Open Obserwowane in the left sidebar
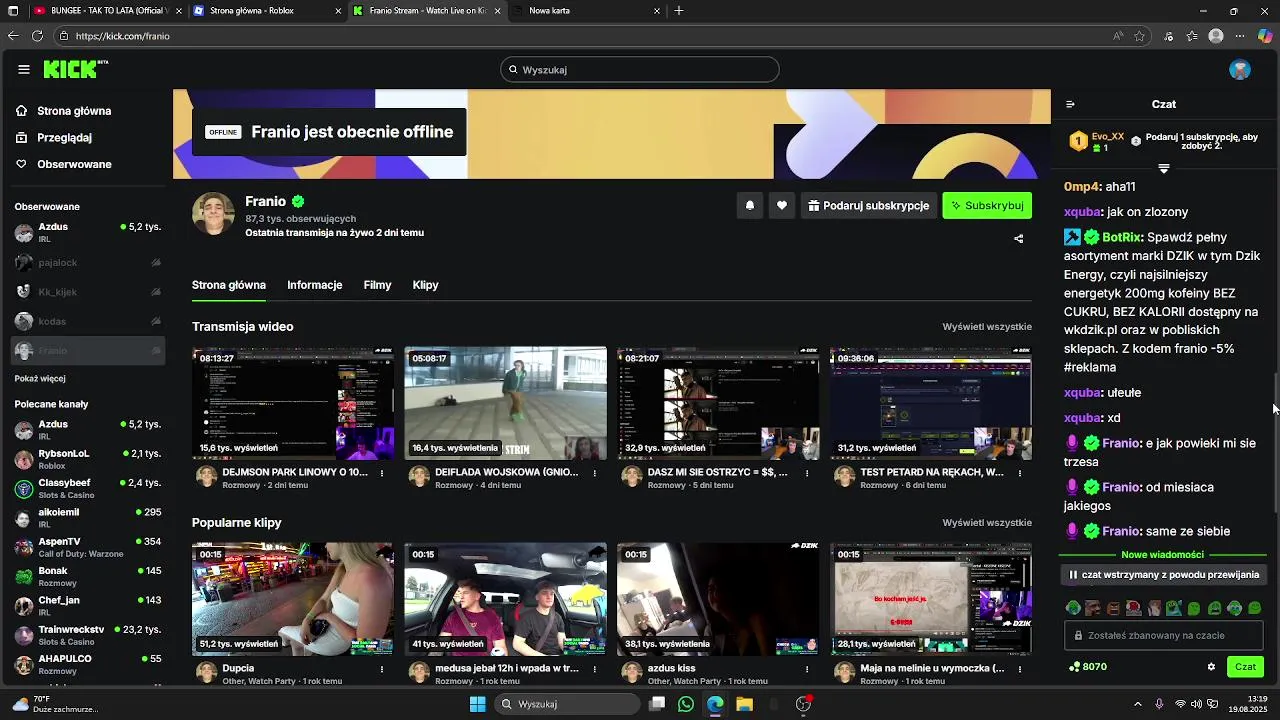Image resolution: width=1280 pixels, height=720 pixels. (x=74, y=164)
